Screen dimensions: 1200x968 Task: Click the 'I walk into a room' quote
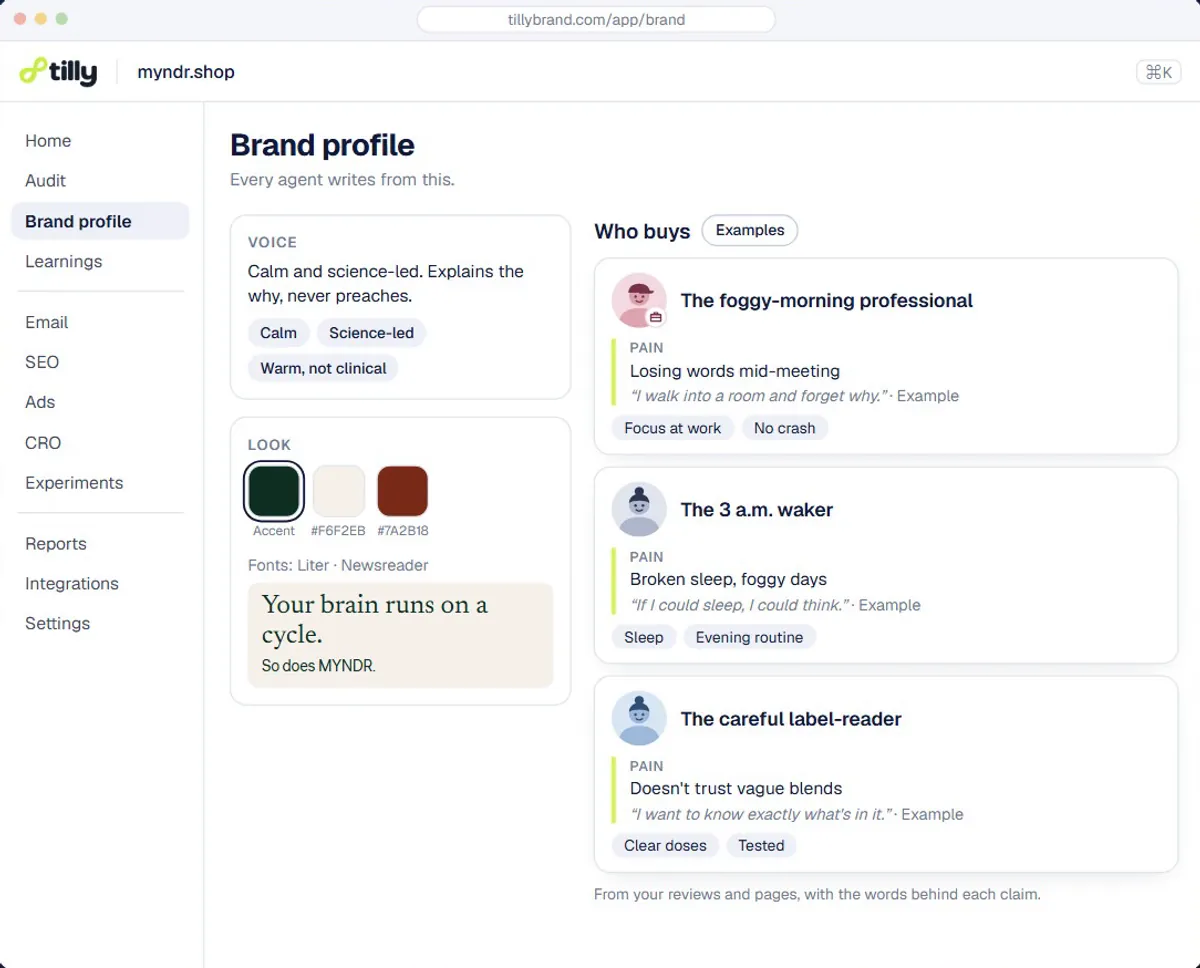[759, 396]
